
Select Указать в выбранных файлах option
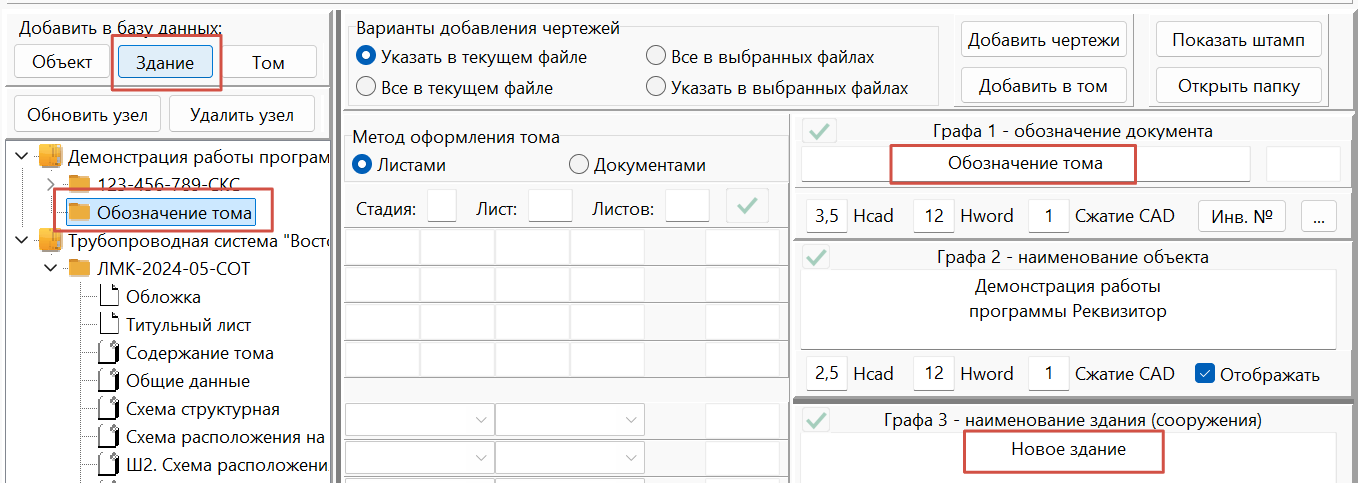(x=777, y=88)
